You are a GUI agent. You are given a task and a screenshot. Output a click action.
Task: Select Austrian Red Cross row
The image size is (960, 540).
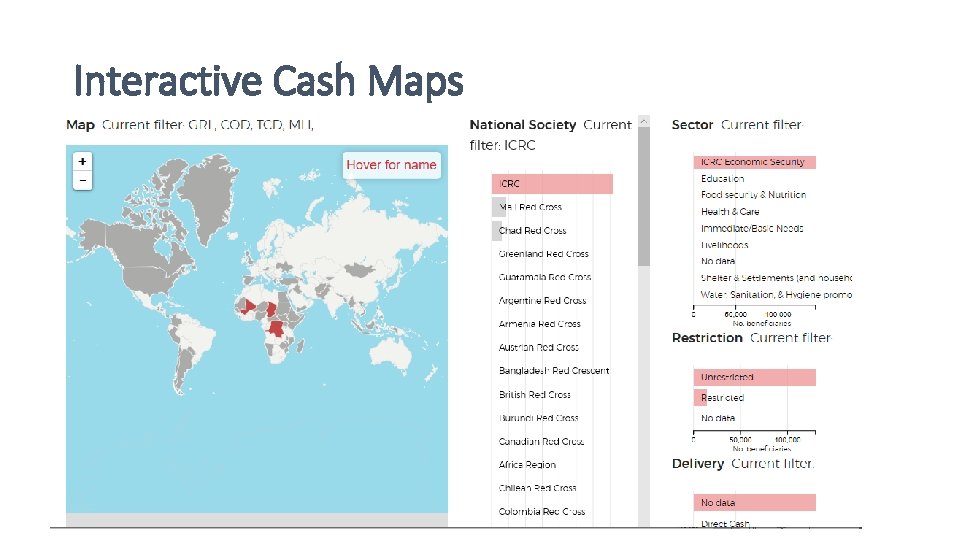[x=538, y=347]
